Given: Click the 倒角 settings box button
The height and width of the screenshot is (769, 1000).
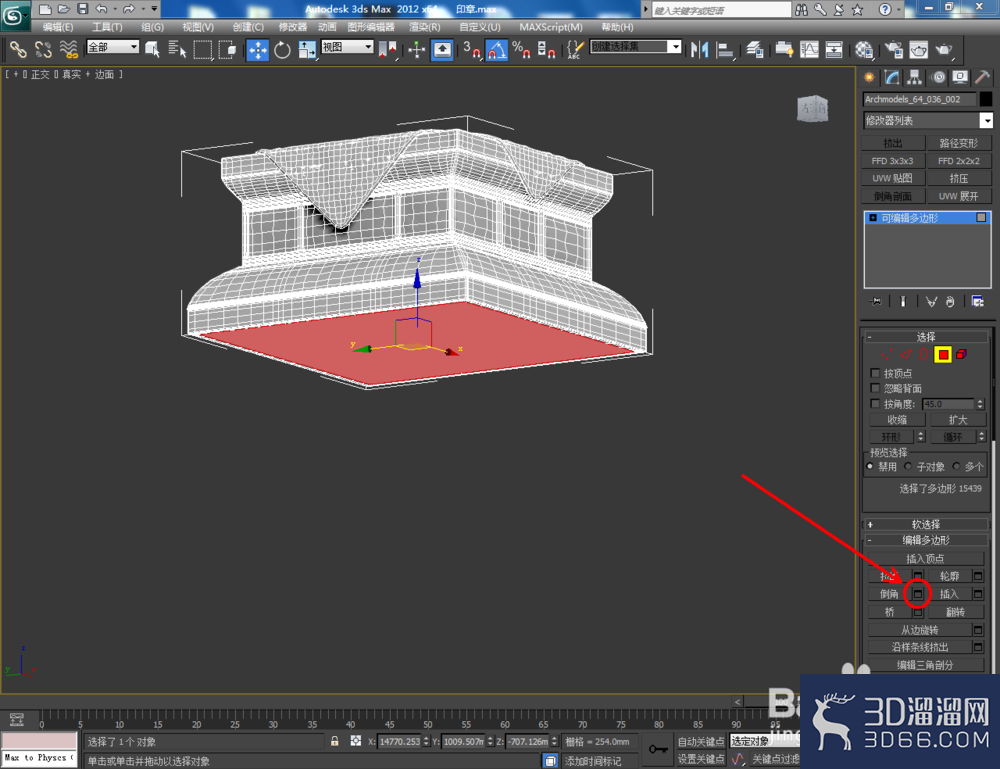Looking at the screenshot, I should click(918, 594).
